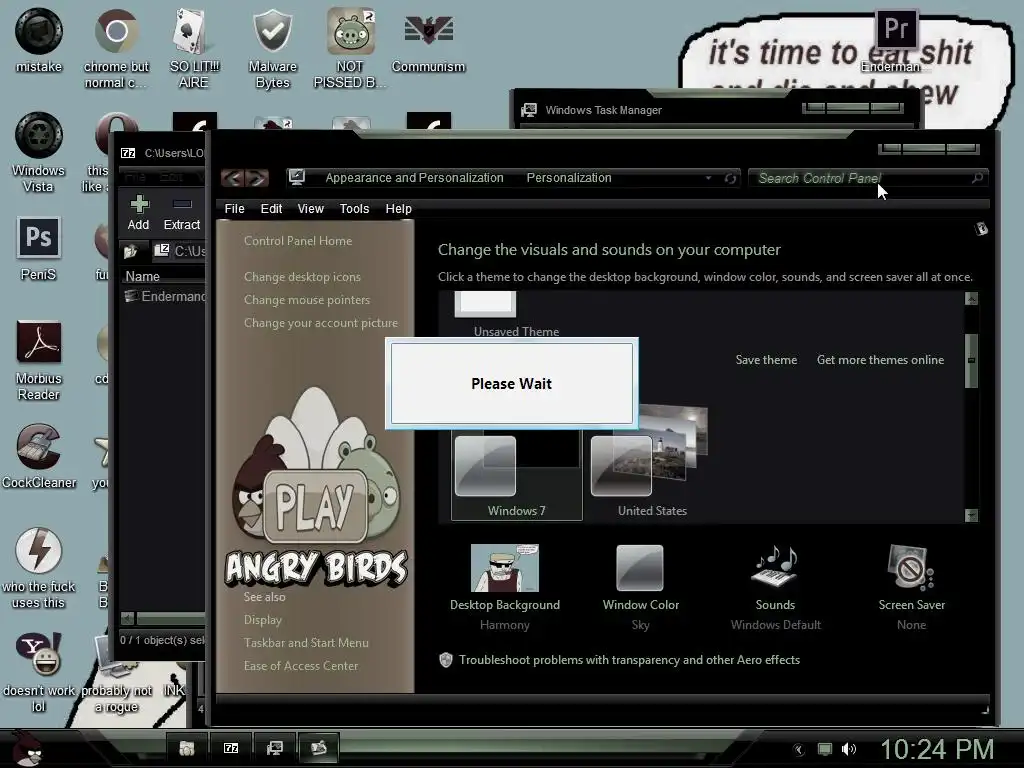The image size is (1024, 768).
Task: Go forward in Control Panel navigation
Action: (257, 178)
